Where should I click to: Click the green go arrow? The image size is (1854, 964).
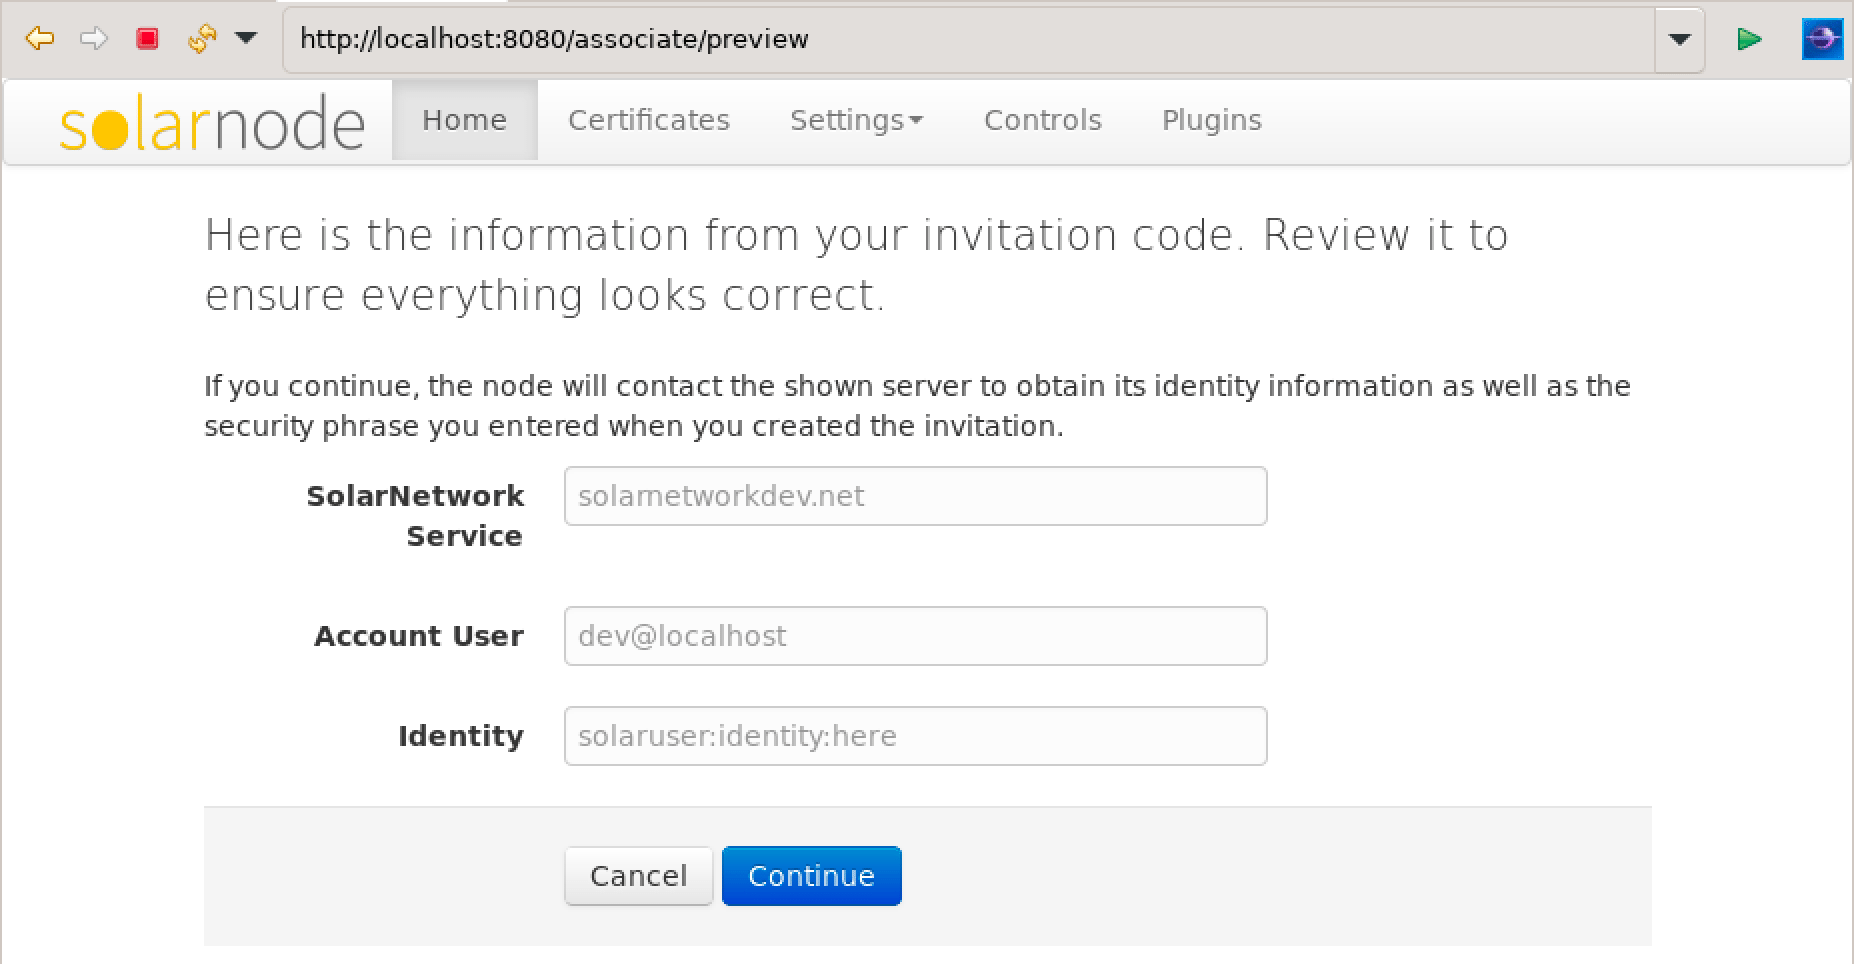(1749, 38)
